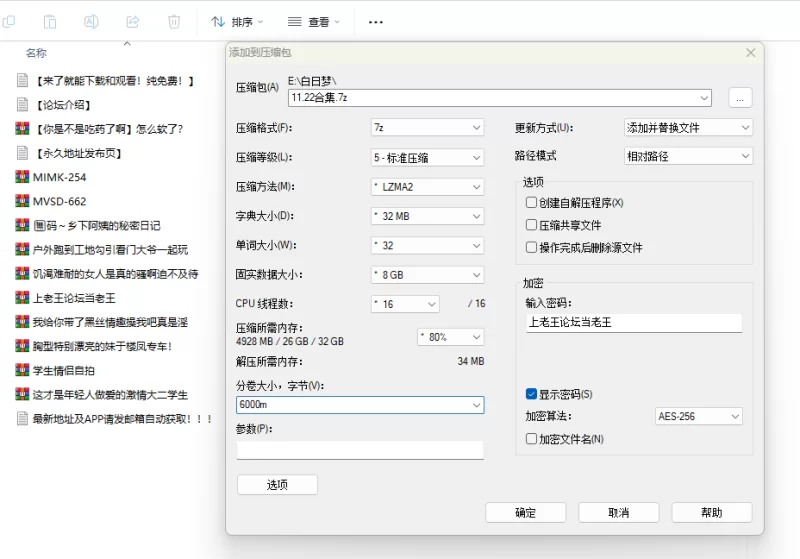Enable the 创建自解压程序 checkbox
This screenshot has height=559, width=800.
531,203
